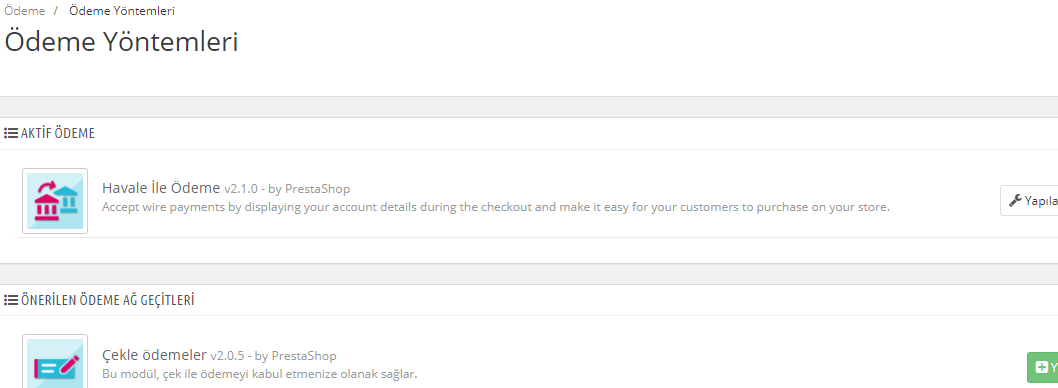Open the Havale İle Ödeme module title
The height and width of the screenshot is (388, 1058).
tap(161, 188)
